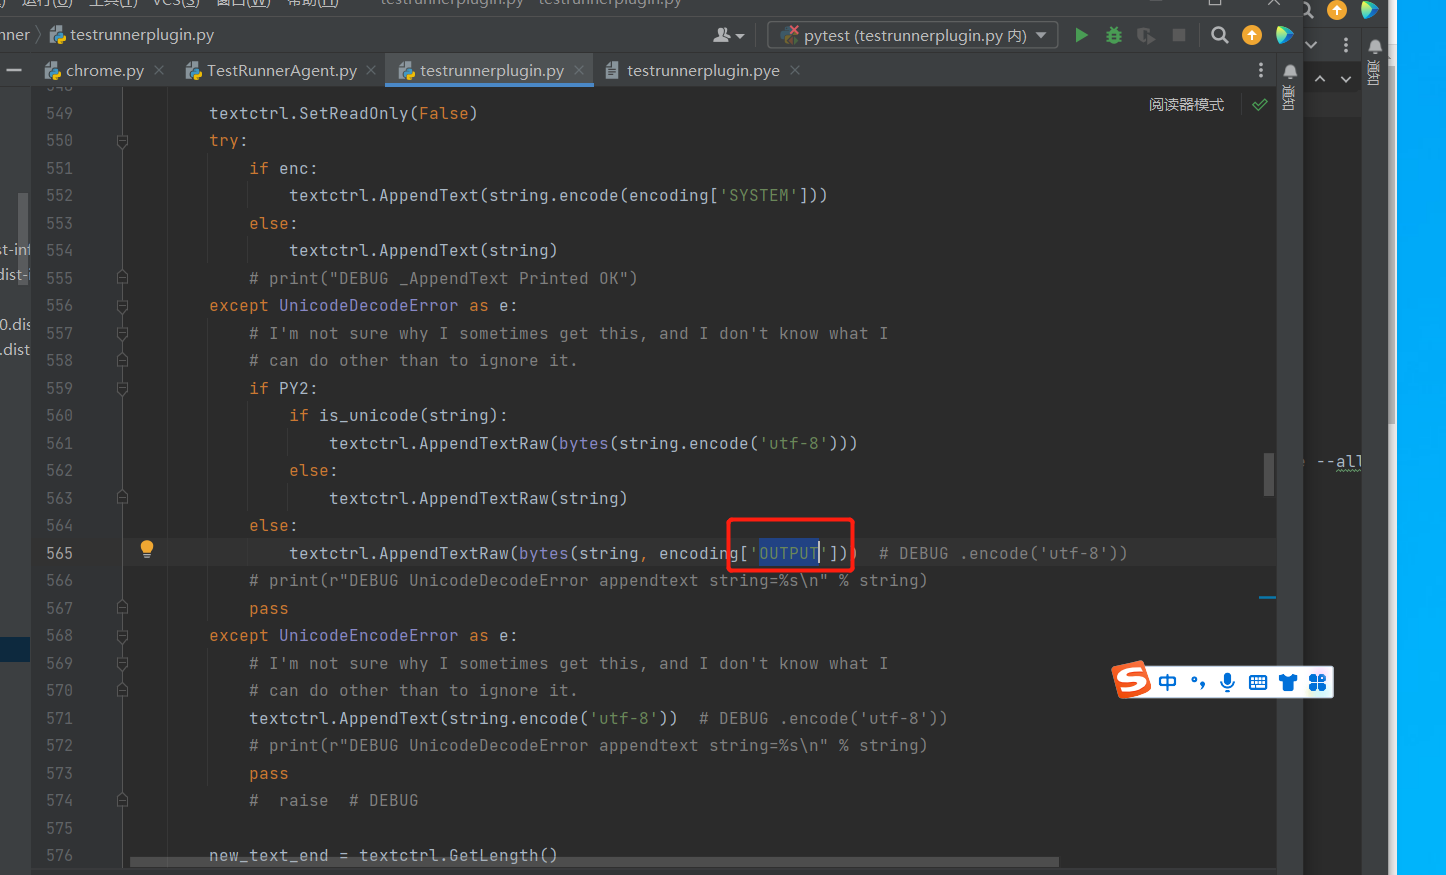The width and height of the screenshot is (1446, 875).
Task: Open the shirt skin icon on Sogou bar
Action: click(x=1288, y=682)
